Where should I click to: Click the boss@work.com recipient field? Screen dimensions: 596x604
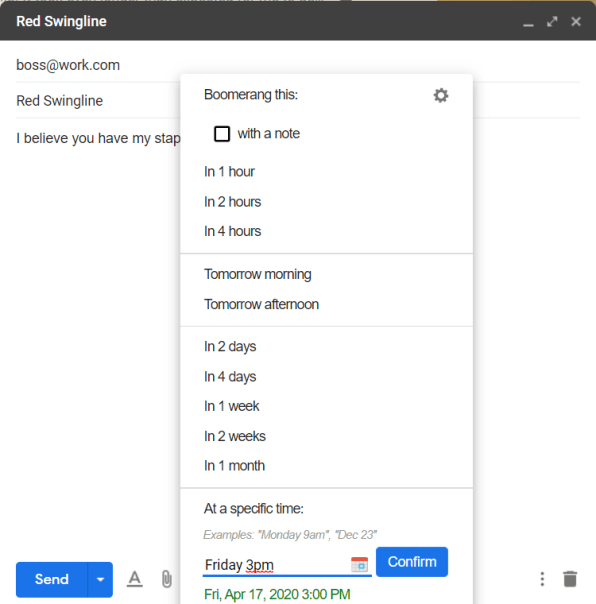(298, 65)
